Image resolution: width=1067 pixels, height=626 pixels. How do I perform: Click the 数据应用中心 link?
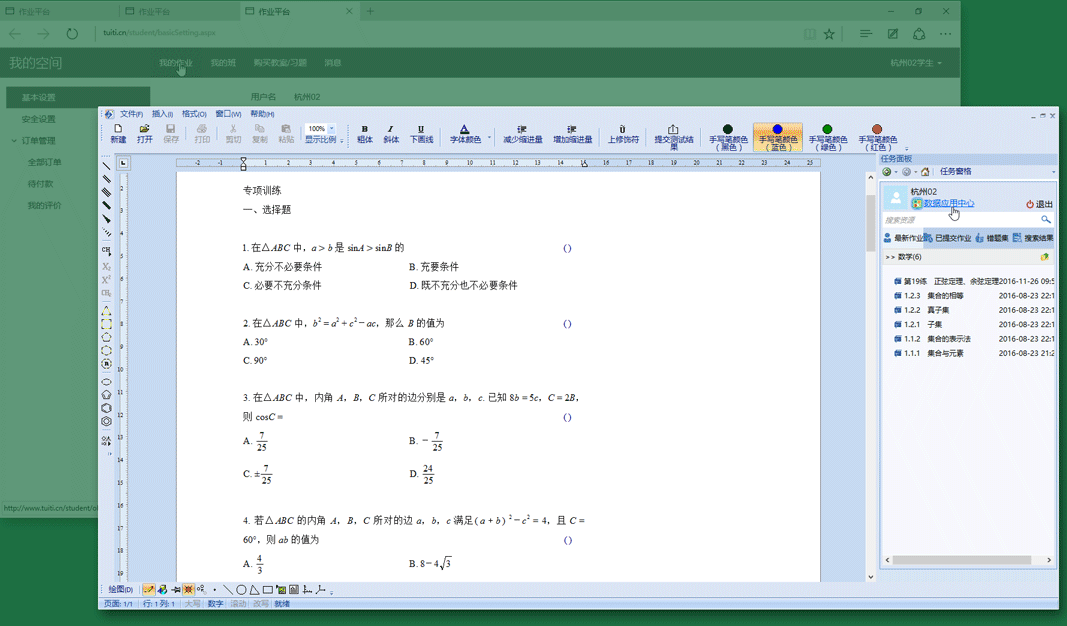(948, 204)
